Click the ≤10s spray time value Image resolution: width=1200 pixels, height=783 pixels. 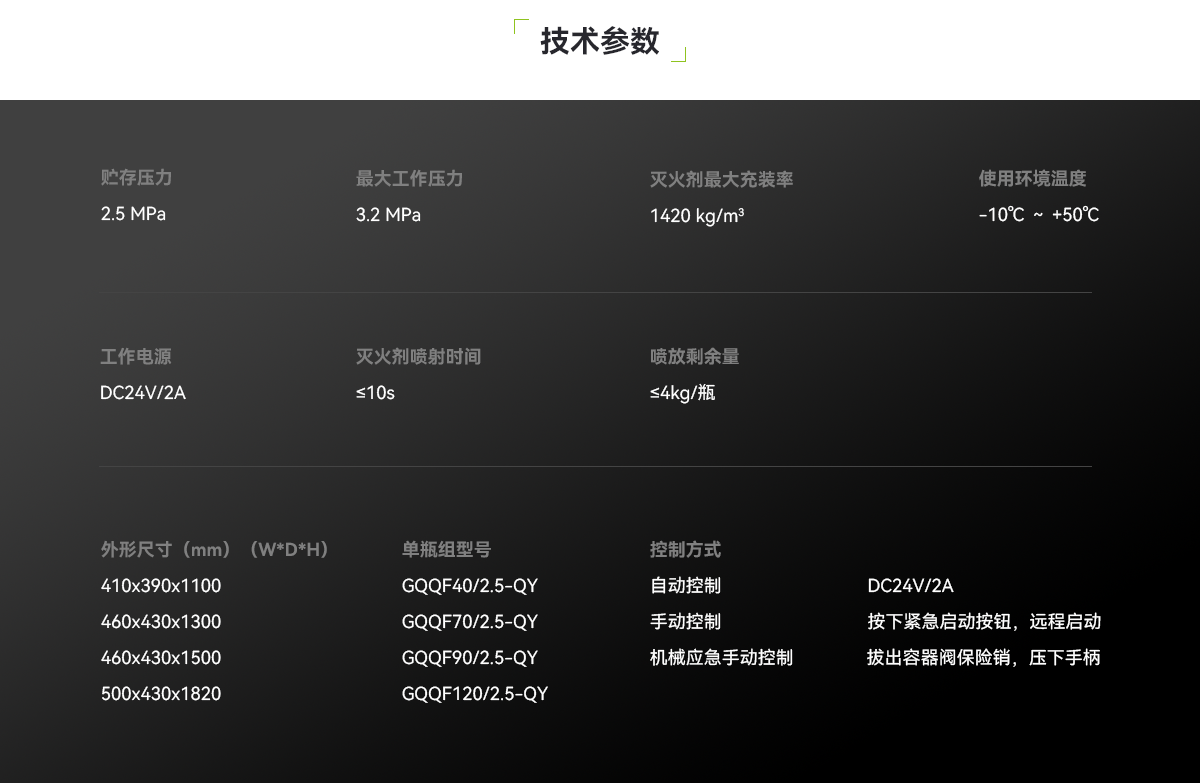(375, 392)
